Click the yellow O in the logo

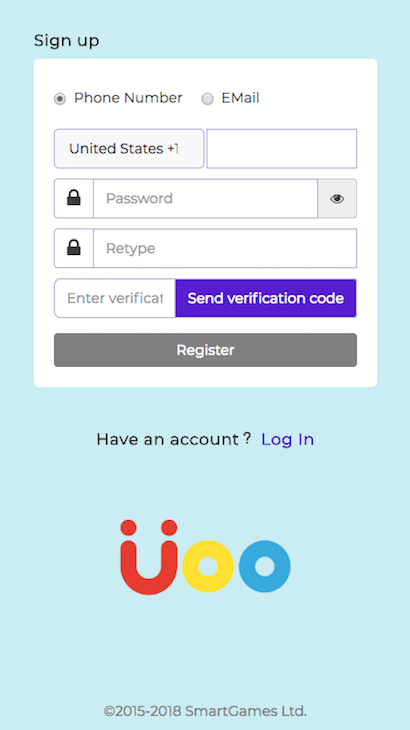(x=208, y=566)
